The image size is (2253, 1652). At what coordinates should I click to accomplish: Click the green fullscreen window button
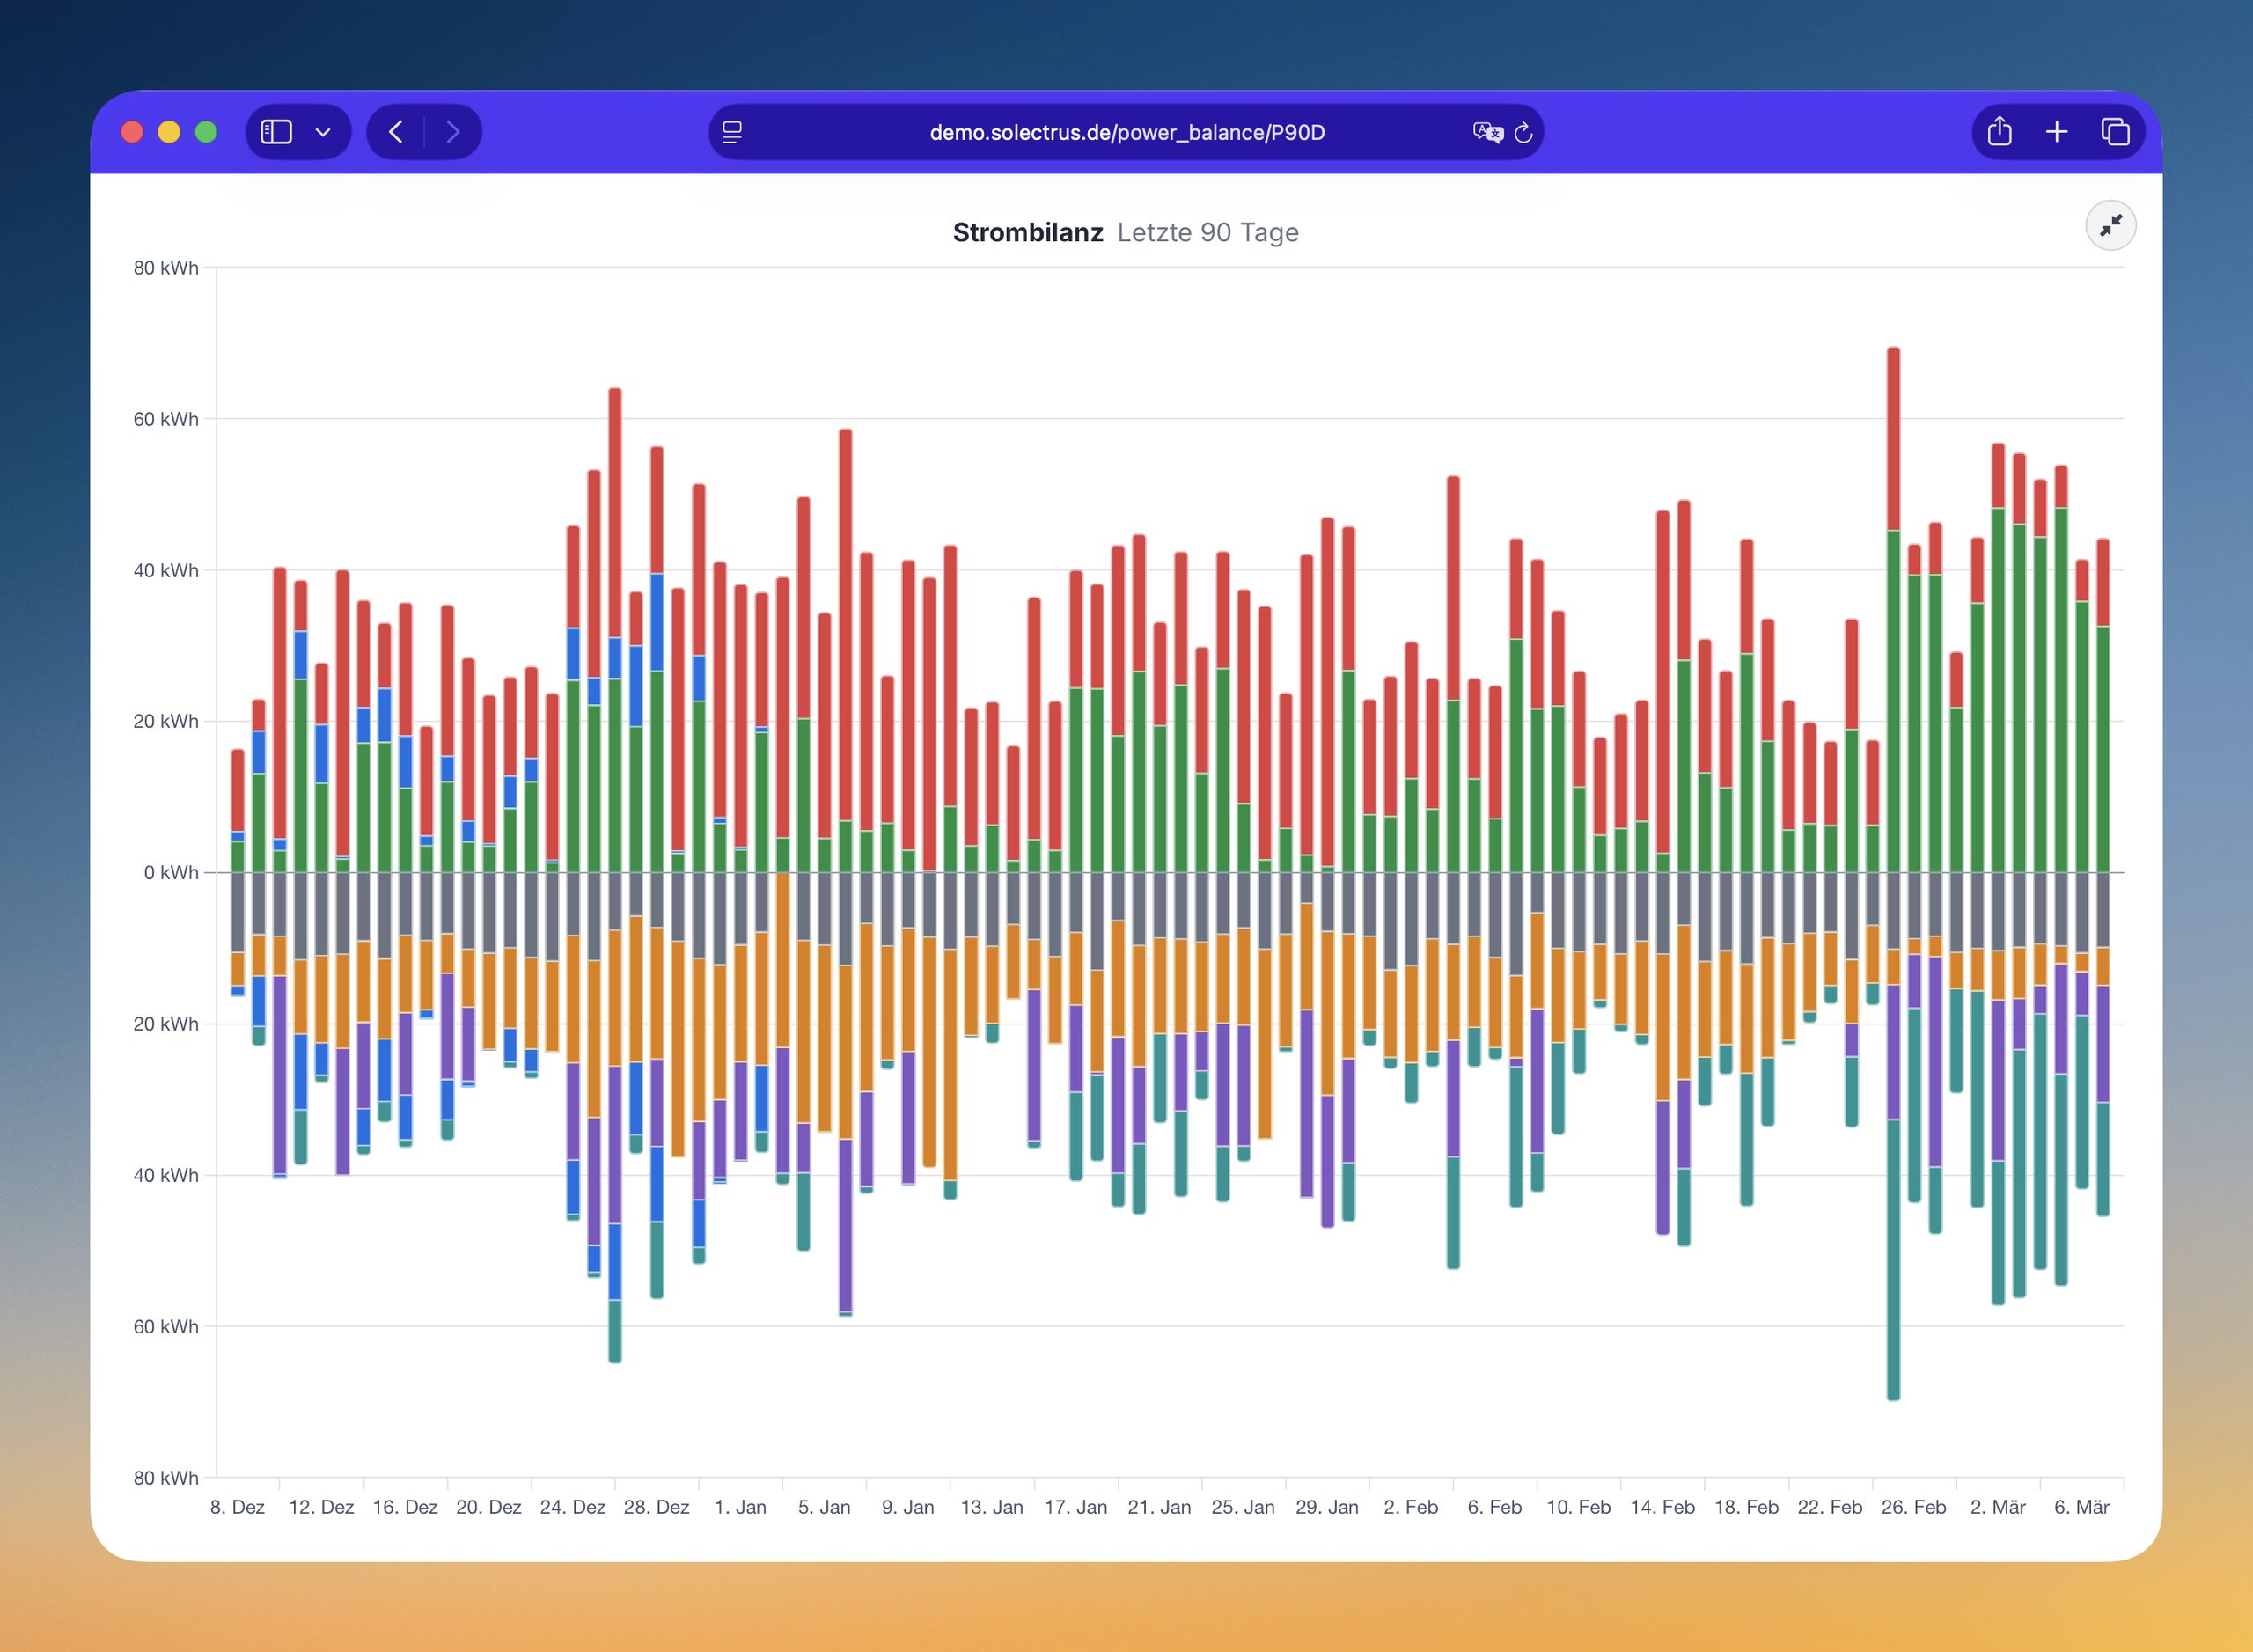(206, 132)
